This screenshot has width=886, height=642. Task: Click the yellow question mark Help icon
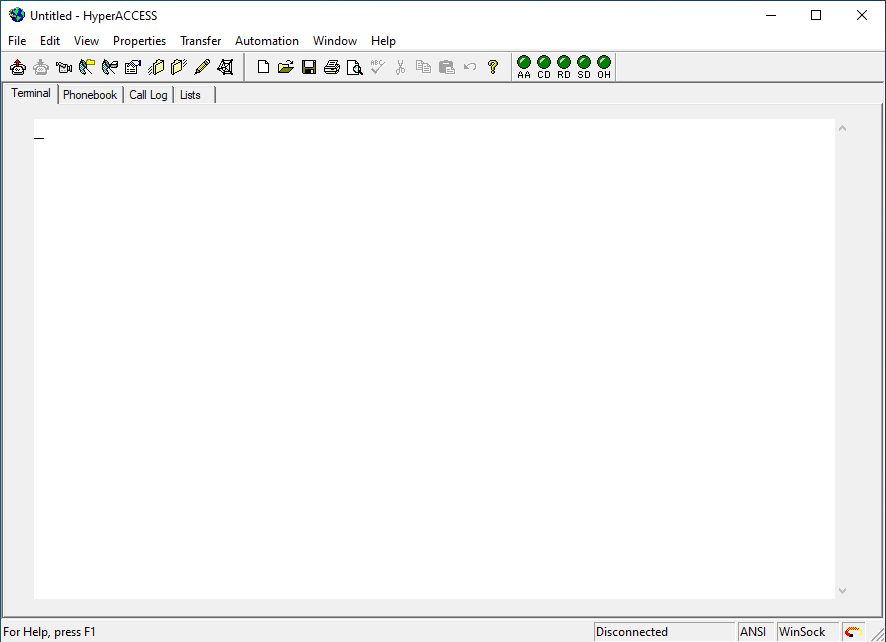click(x=493, y=67)
